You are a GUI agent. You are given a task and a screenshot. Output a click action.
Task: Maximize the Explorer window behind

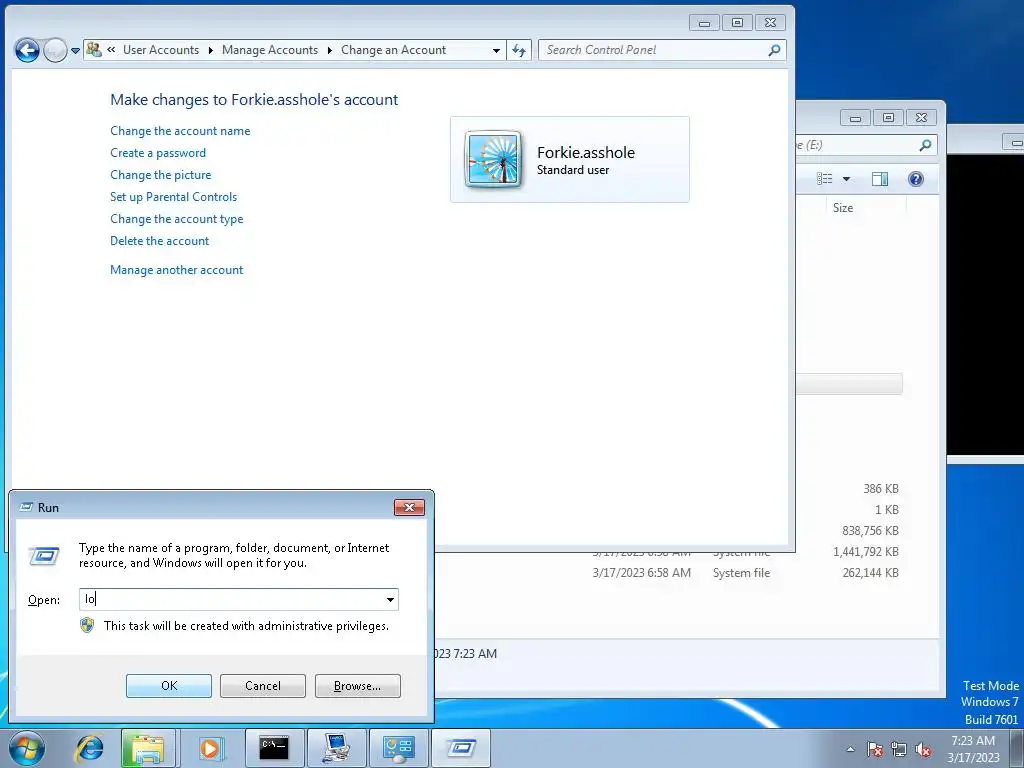click(888, 118)
